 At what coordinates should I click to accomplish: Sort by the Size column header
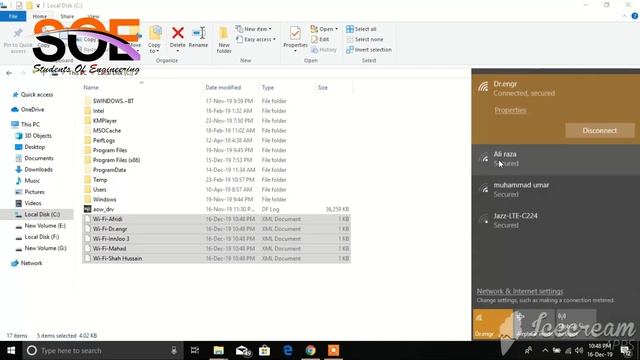pos(322,87)
